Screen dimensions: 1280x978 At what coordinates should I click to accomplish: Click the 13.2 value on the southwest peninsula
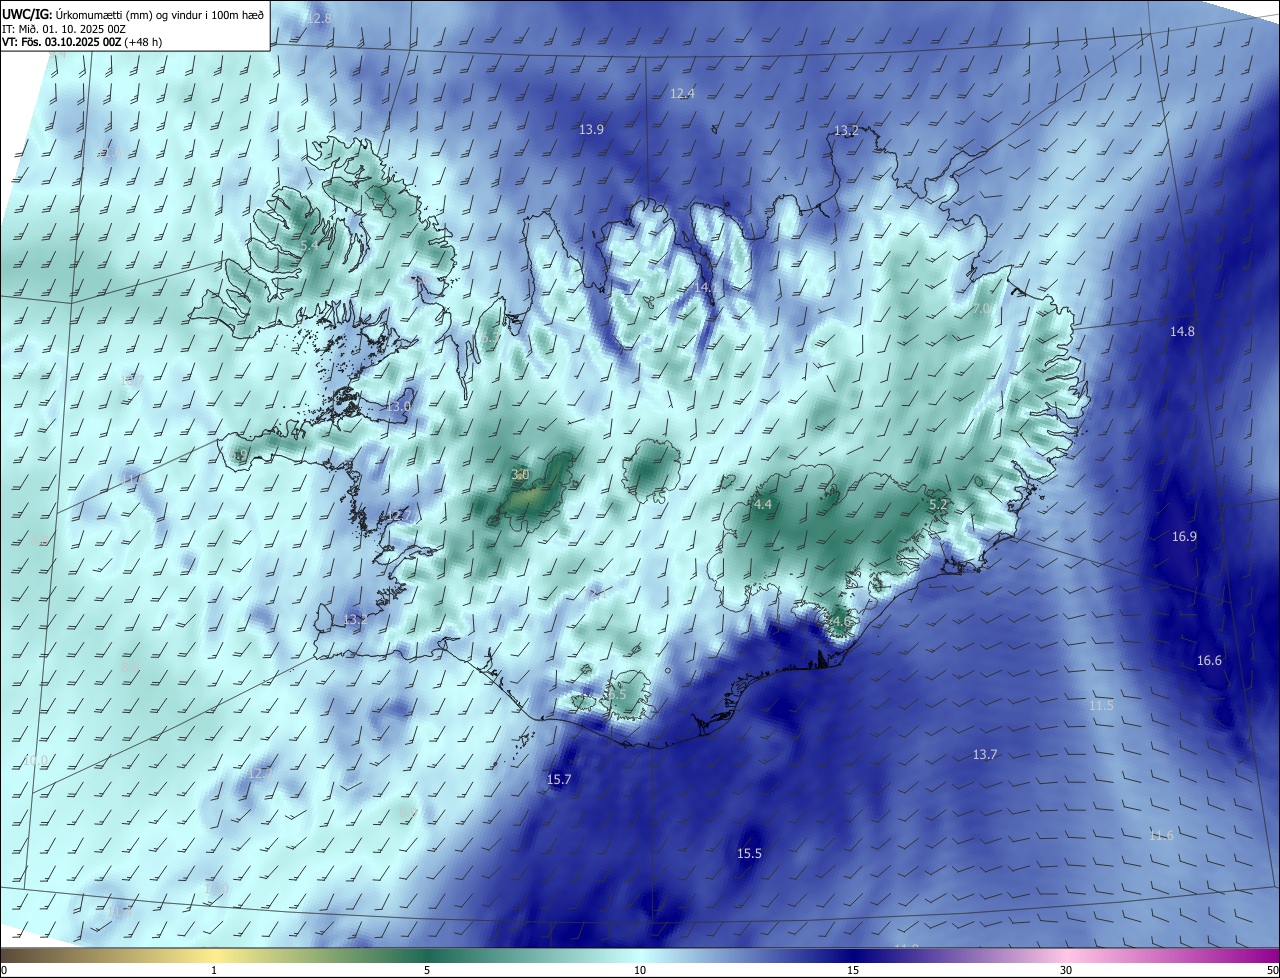(355, 621)
